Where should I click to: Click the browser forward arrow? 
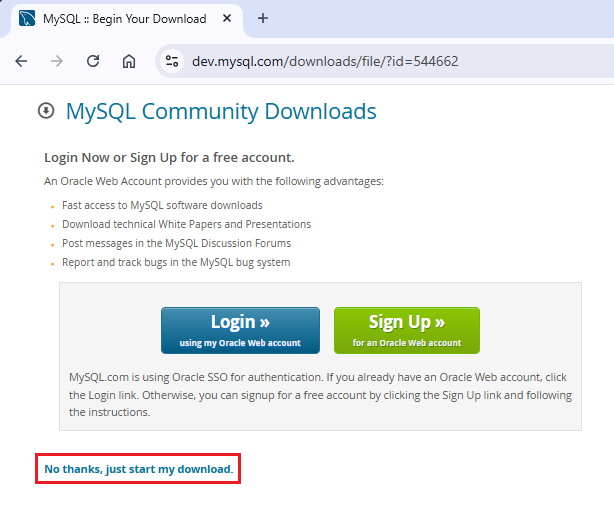(57, 61)
